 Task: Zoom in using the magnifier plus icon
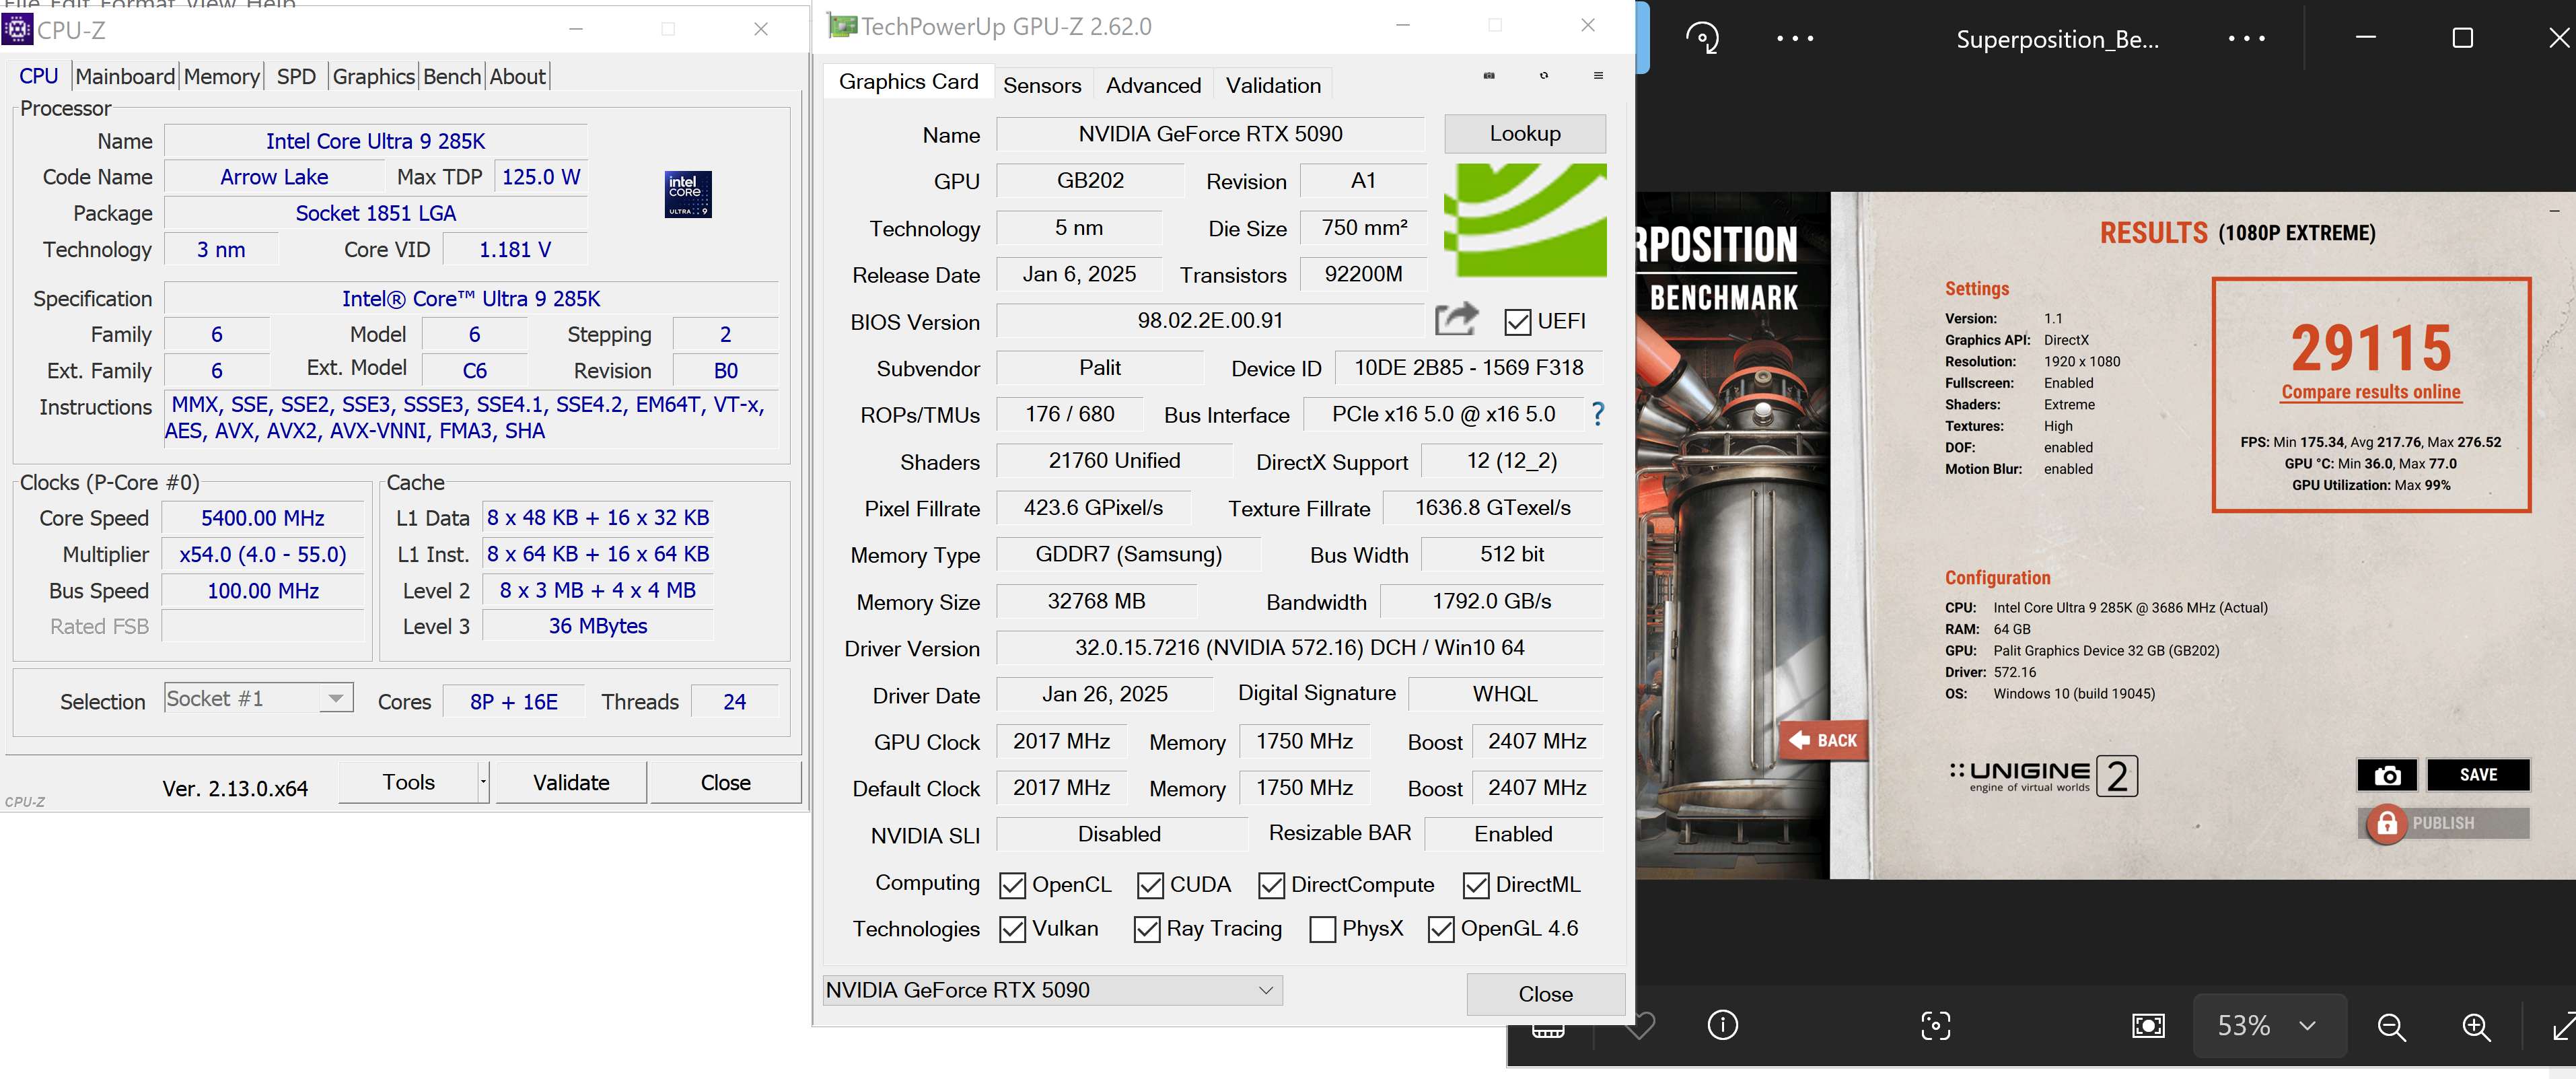[x=2476, y=1026]
